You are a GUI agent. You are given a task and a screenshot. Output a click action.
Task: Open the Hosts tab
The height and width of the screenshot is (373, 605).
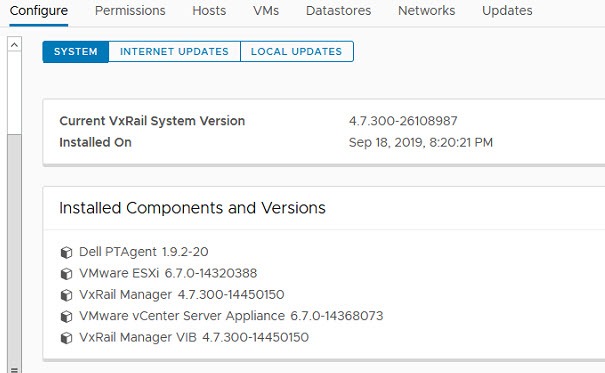tap(209, 11)
